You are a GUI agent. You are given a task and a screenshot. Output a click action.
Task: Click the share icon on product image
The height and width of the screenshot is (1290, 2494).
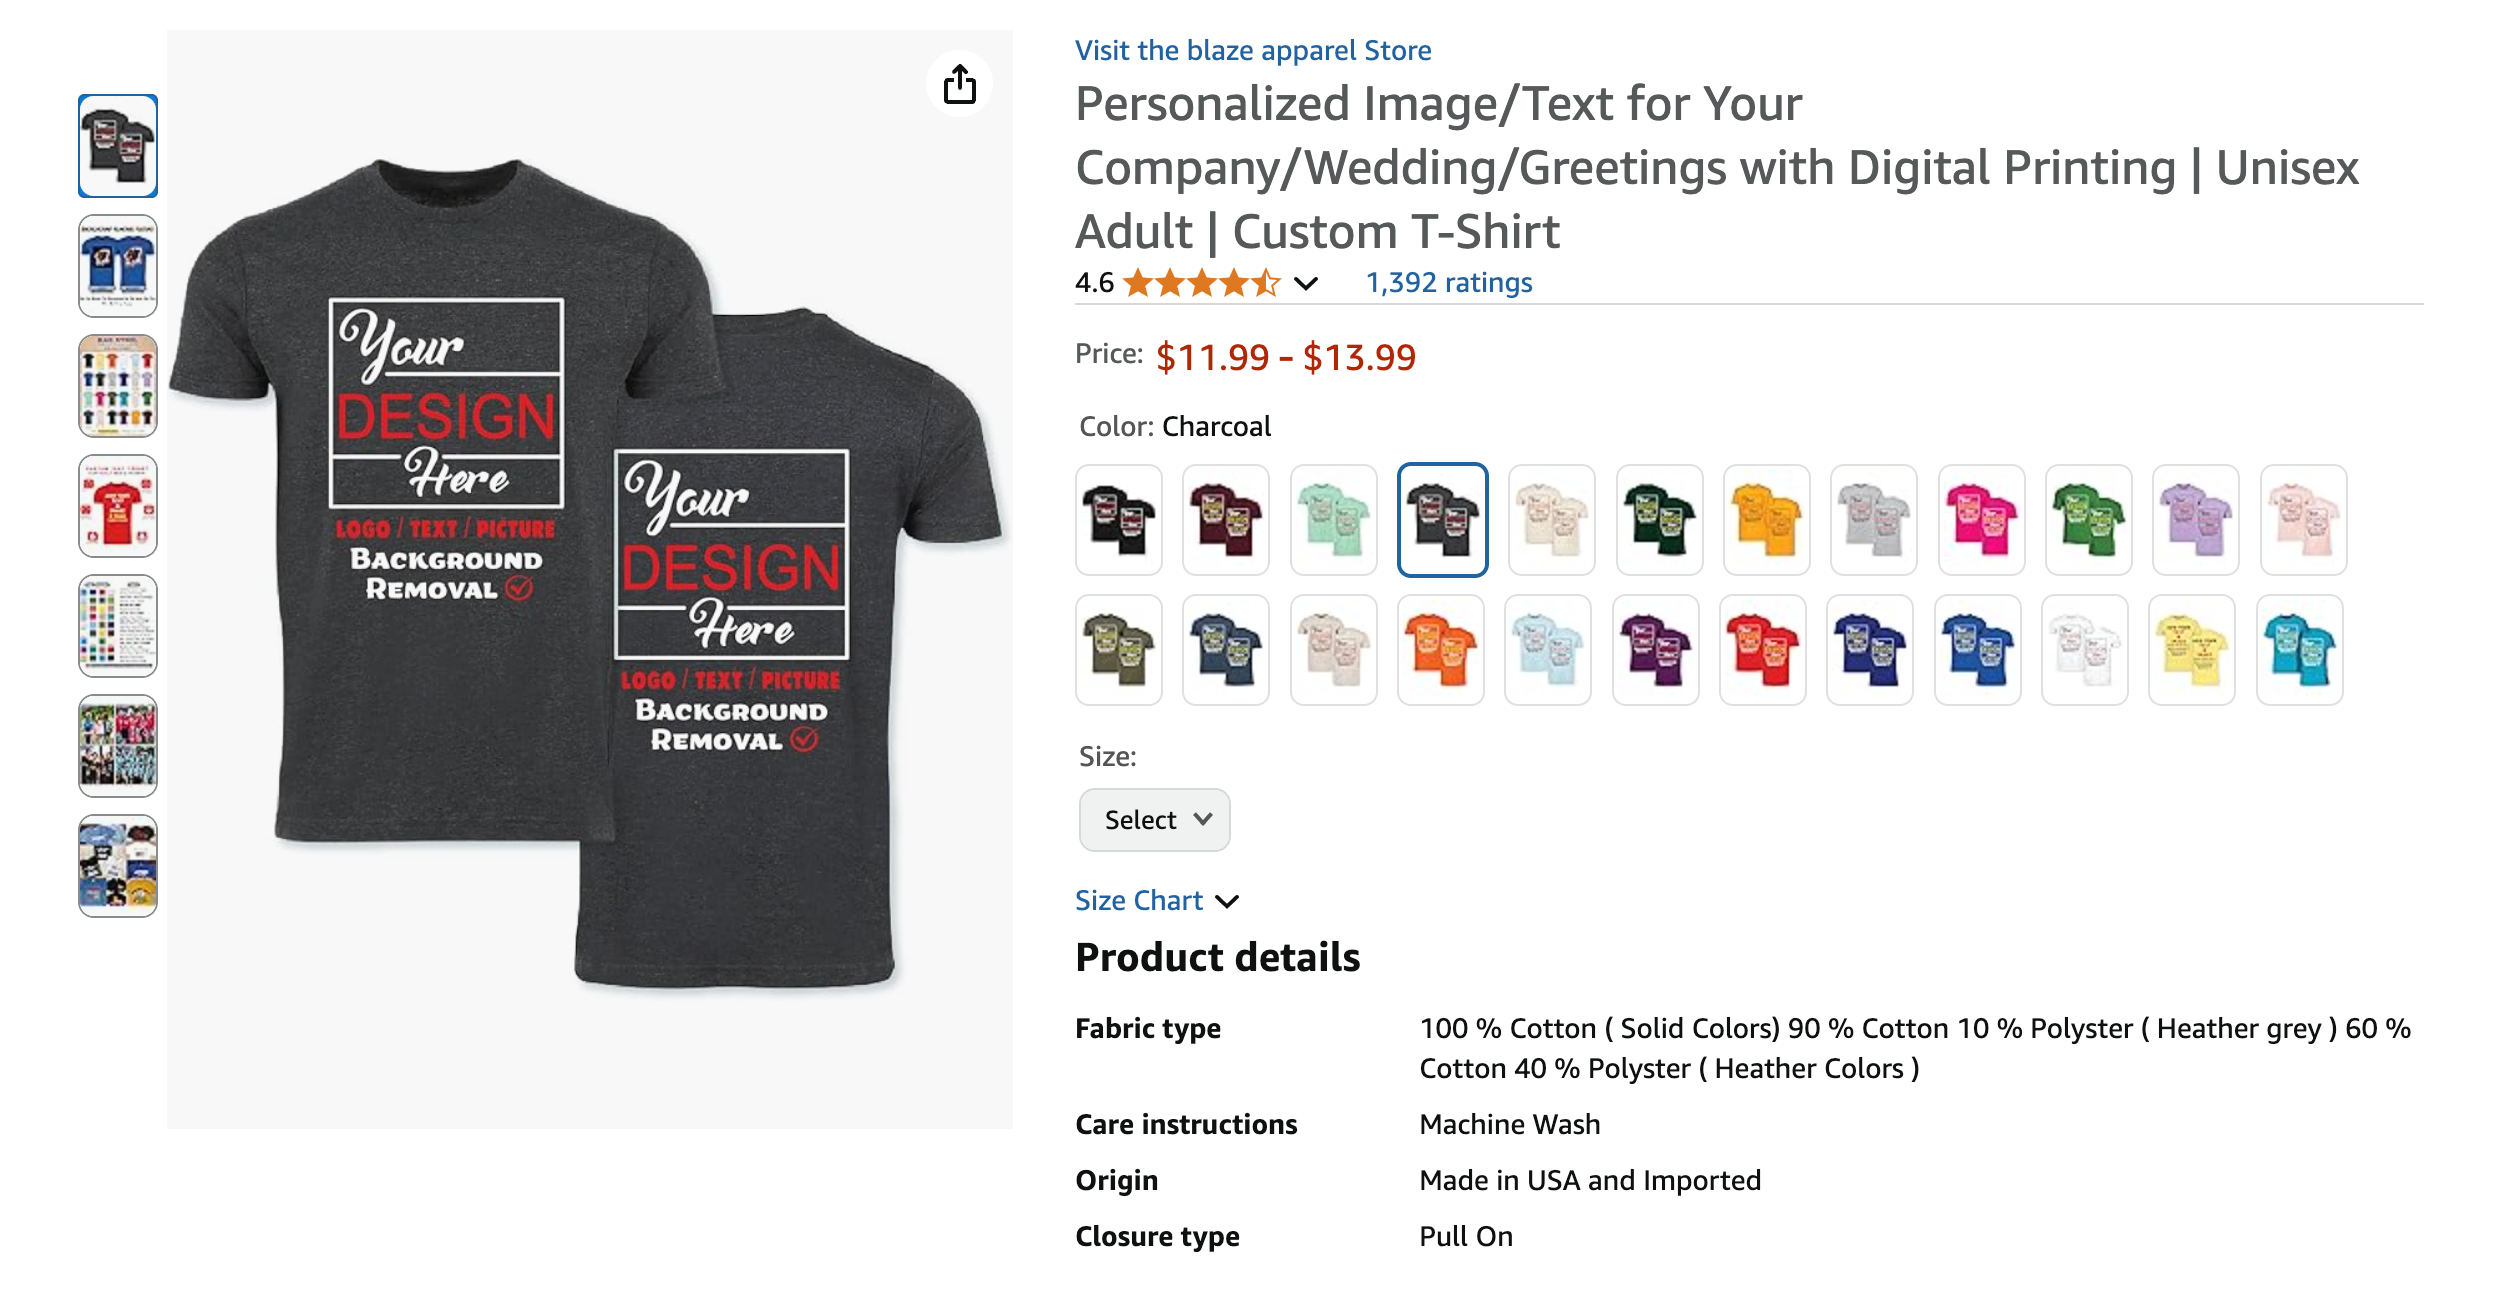coord(959,85)
